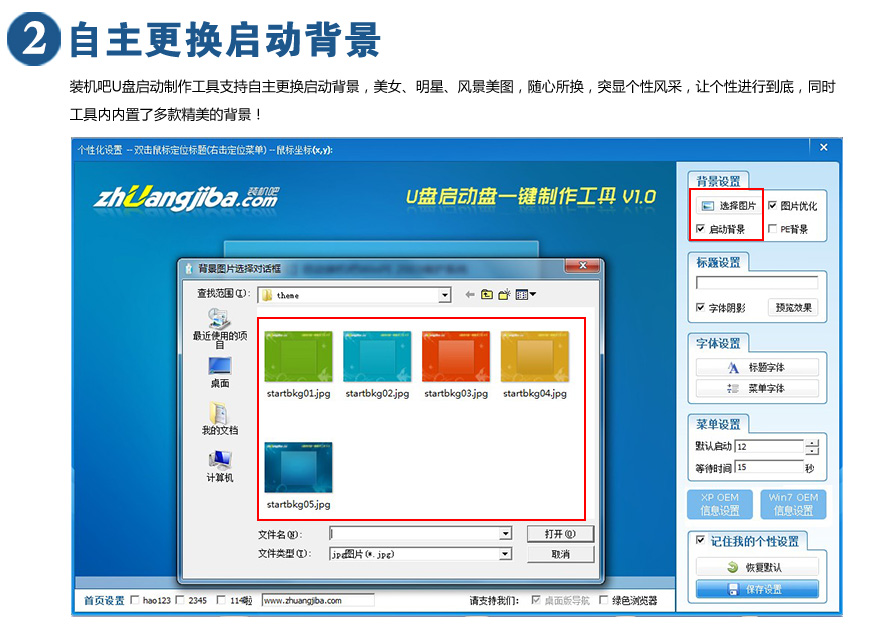Create a new folder in dialog

(x=505, y=295)
